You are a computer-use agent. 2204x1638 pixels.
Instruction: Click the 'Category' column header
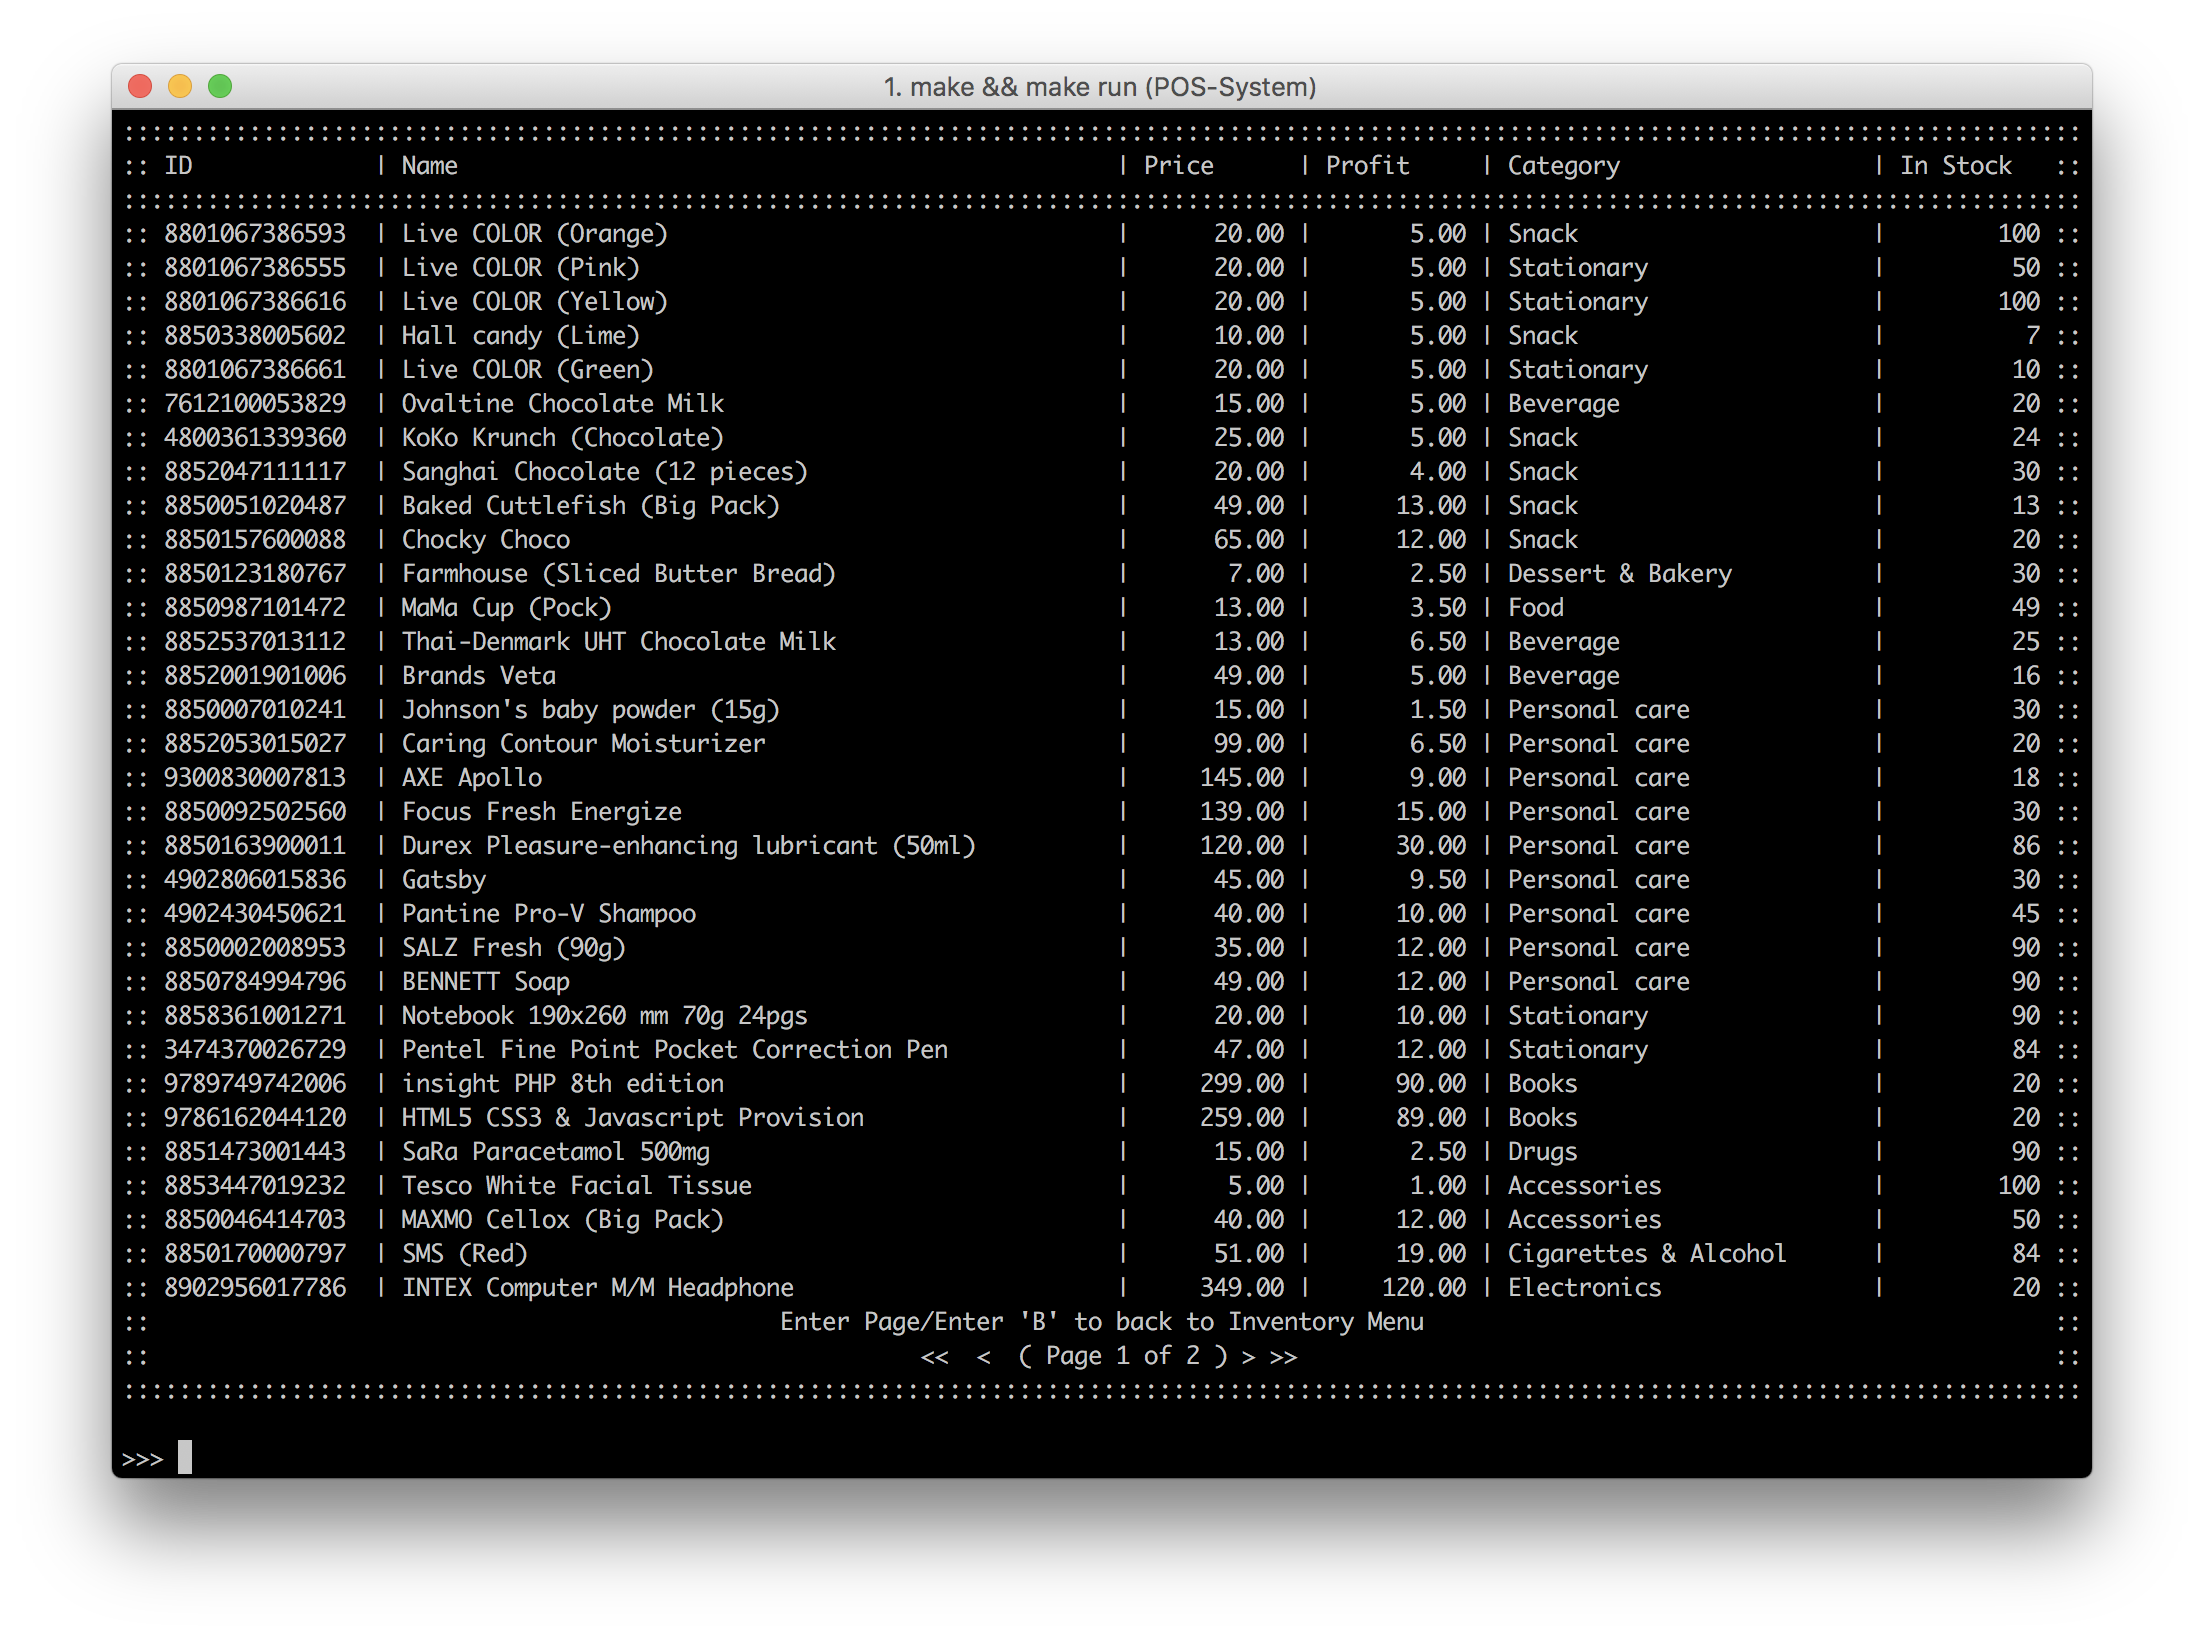coord(1564,166)
